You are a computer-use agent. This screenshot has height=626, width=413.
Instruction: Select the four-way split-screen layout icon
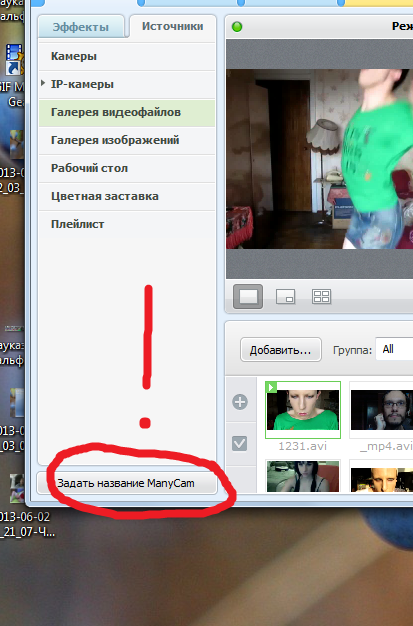point(322,297)
